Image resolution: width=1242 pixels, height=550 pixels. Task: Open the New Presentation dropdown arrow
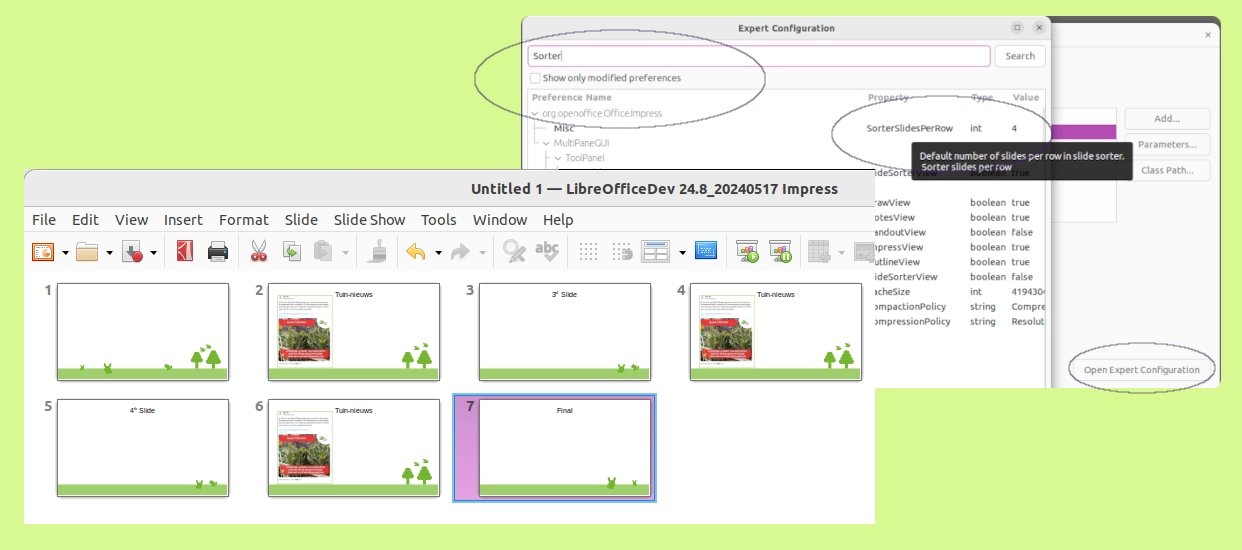coord(65,253)
